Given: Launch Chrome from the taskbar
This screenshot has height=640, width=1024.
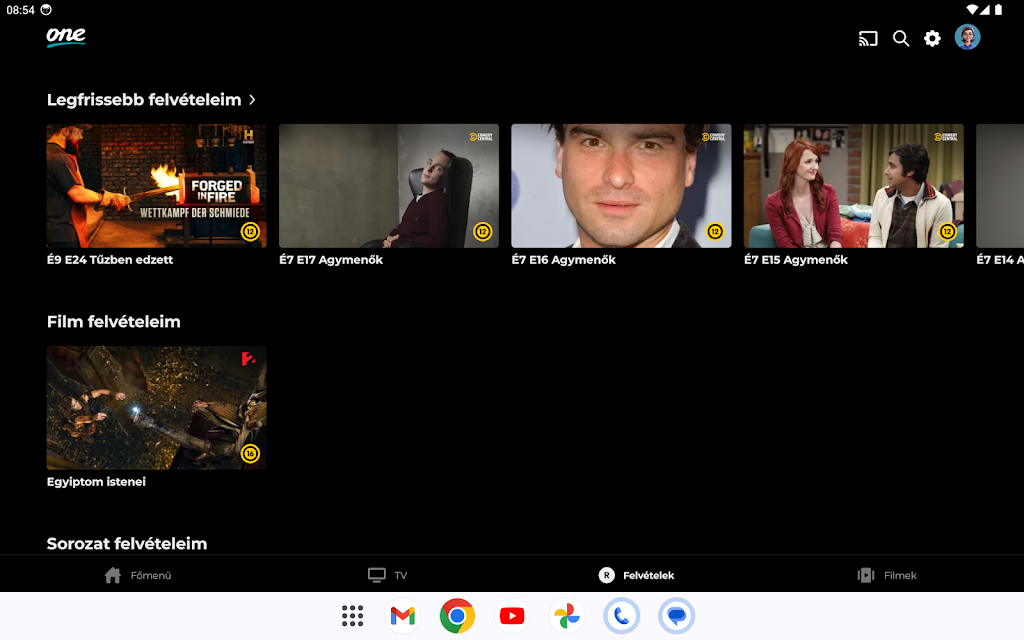Looking at the screenshot, I should click(457, 616).
